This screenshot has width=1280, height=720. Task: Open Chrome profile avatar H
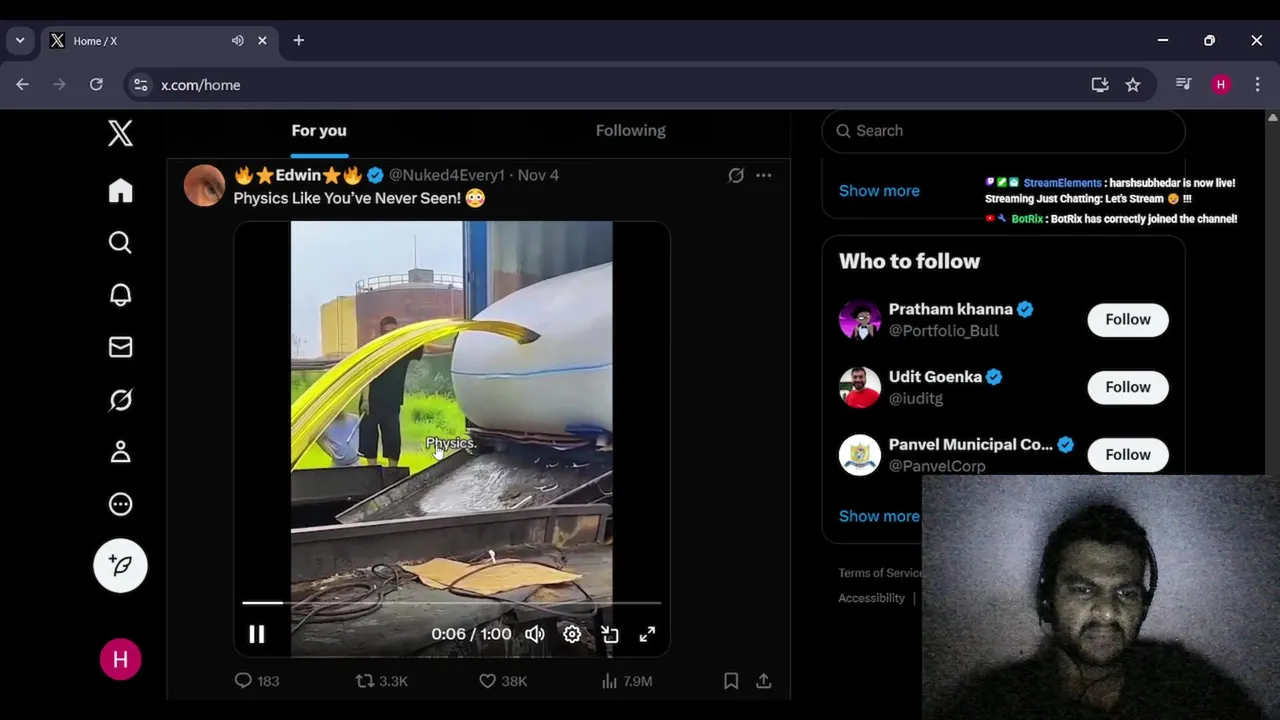click(1220, 85)
